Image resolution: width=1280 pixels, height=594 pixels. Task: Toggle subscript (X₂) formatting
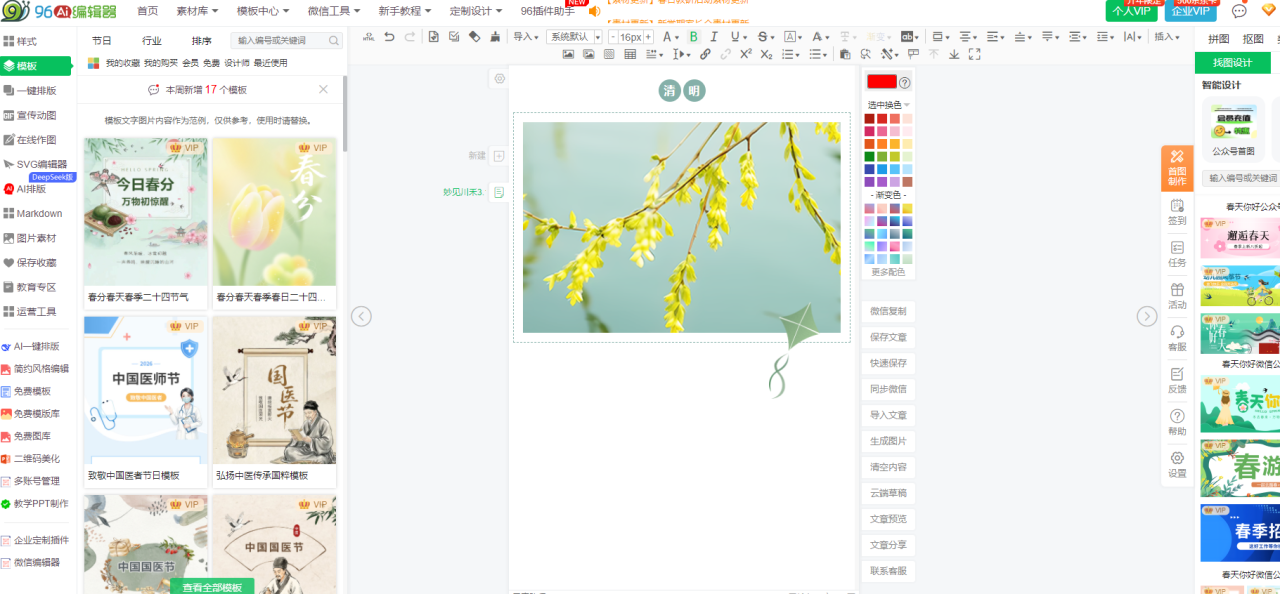[x=766, y=54]
